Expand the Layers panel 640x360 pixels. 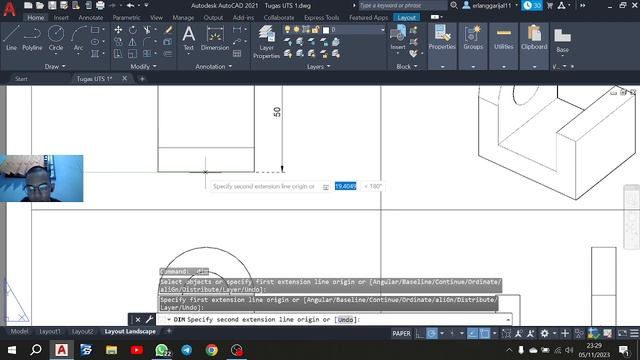pyautogui.click(x=318, y=67)
